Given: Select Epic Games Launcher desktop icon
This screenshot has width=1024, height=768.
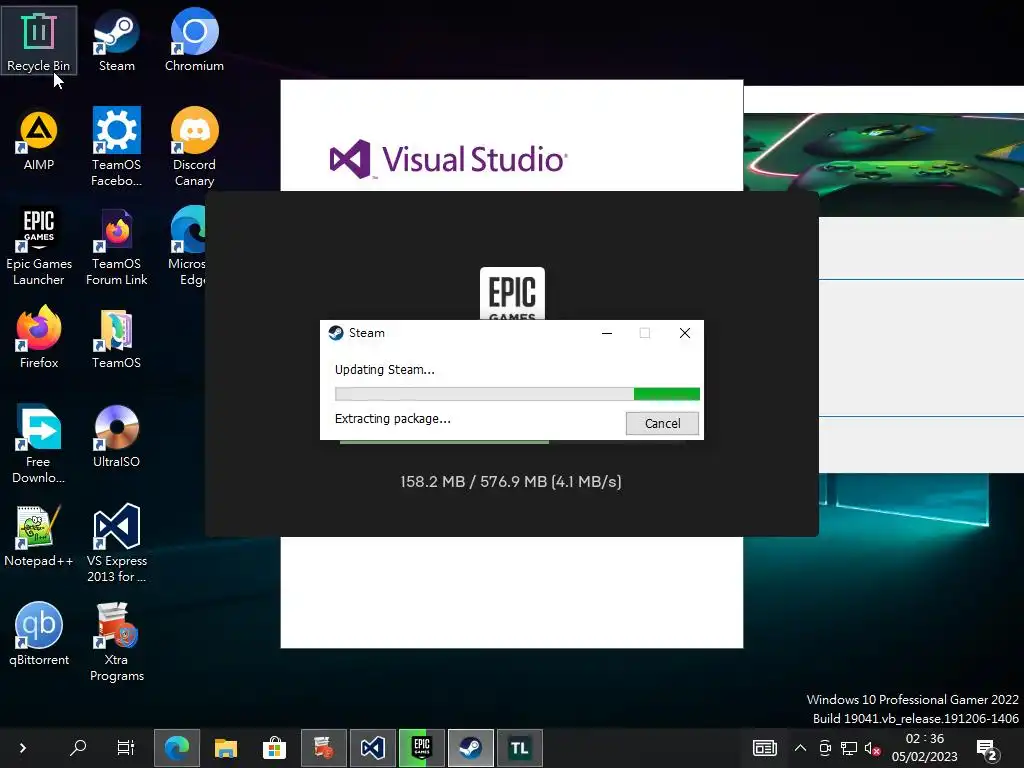Looking at the screenshot, I should (x=39, y=247).
